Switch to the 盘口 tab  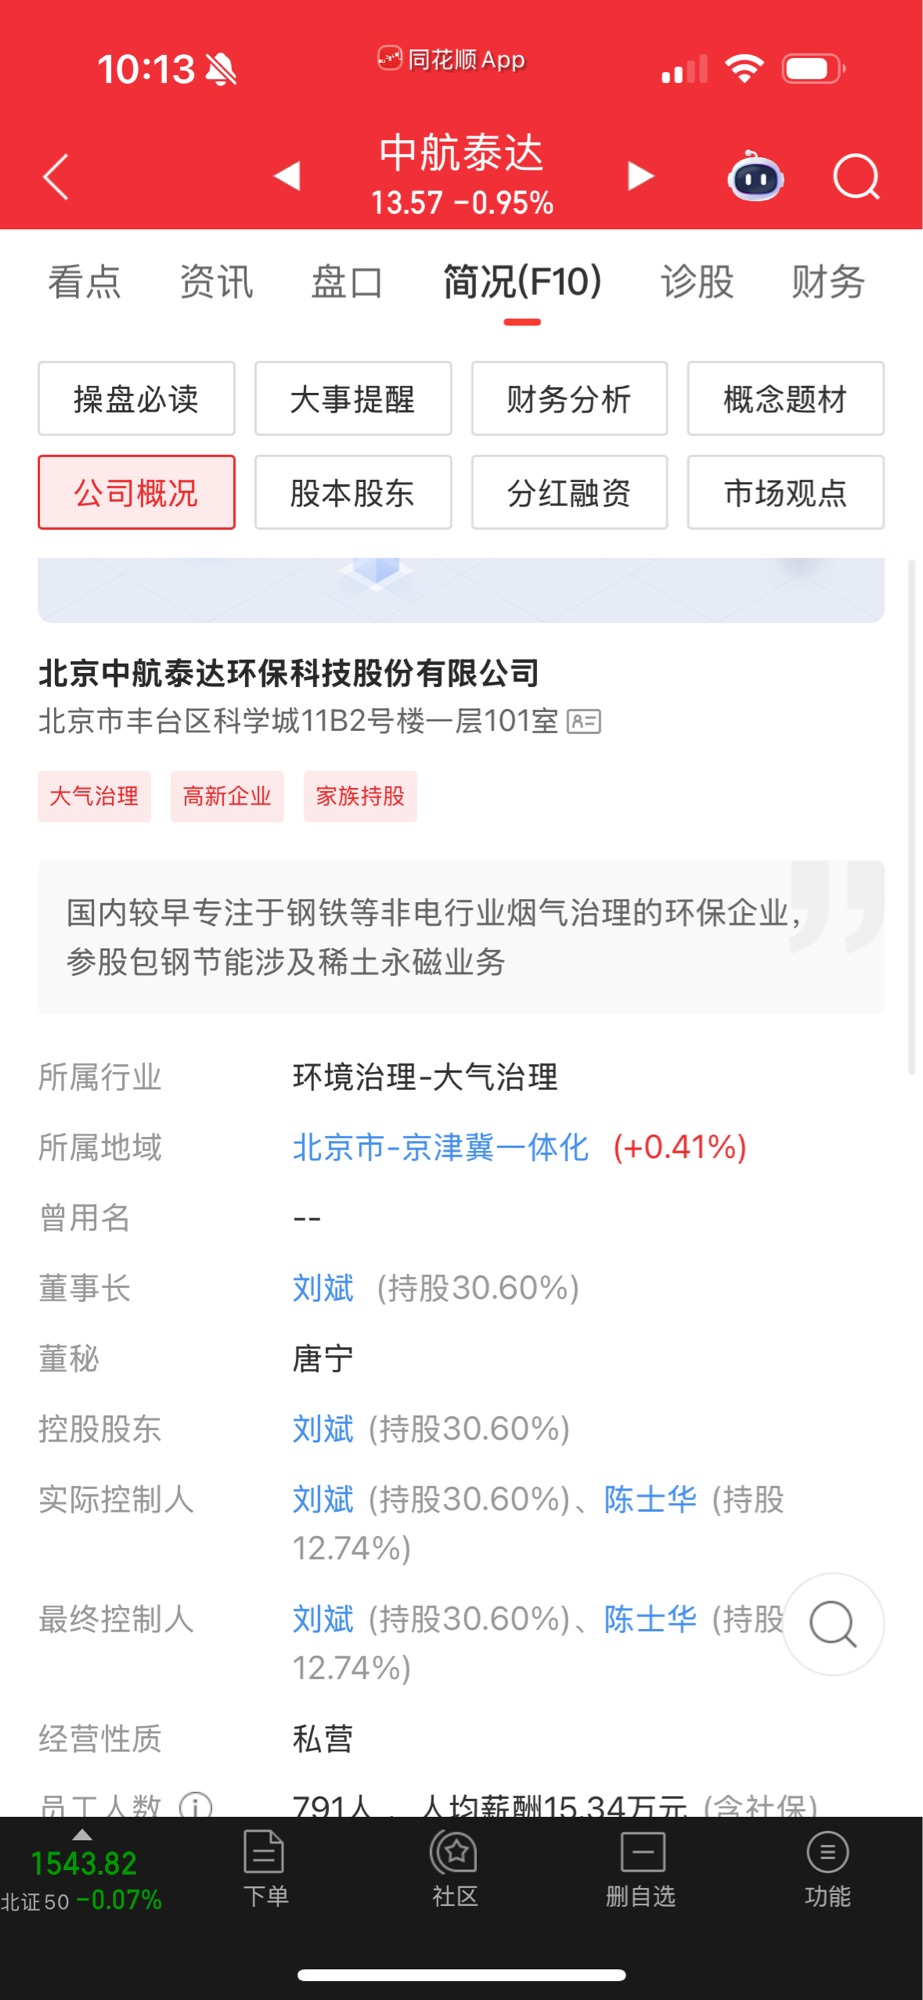346,282
